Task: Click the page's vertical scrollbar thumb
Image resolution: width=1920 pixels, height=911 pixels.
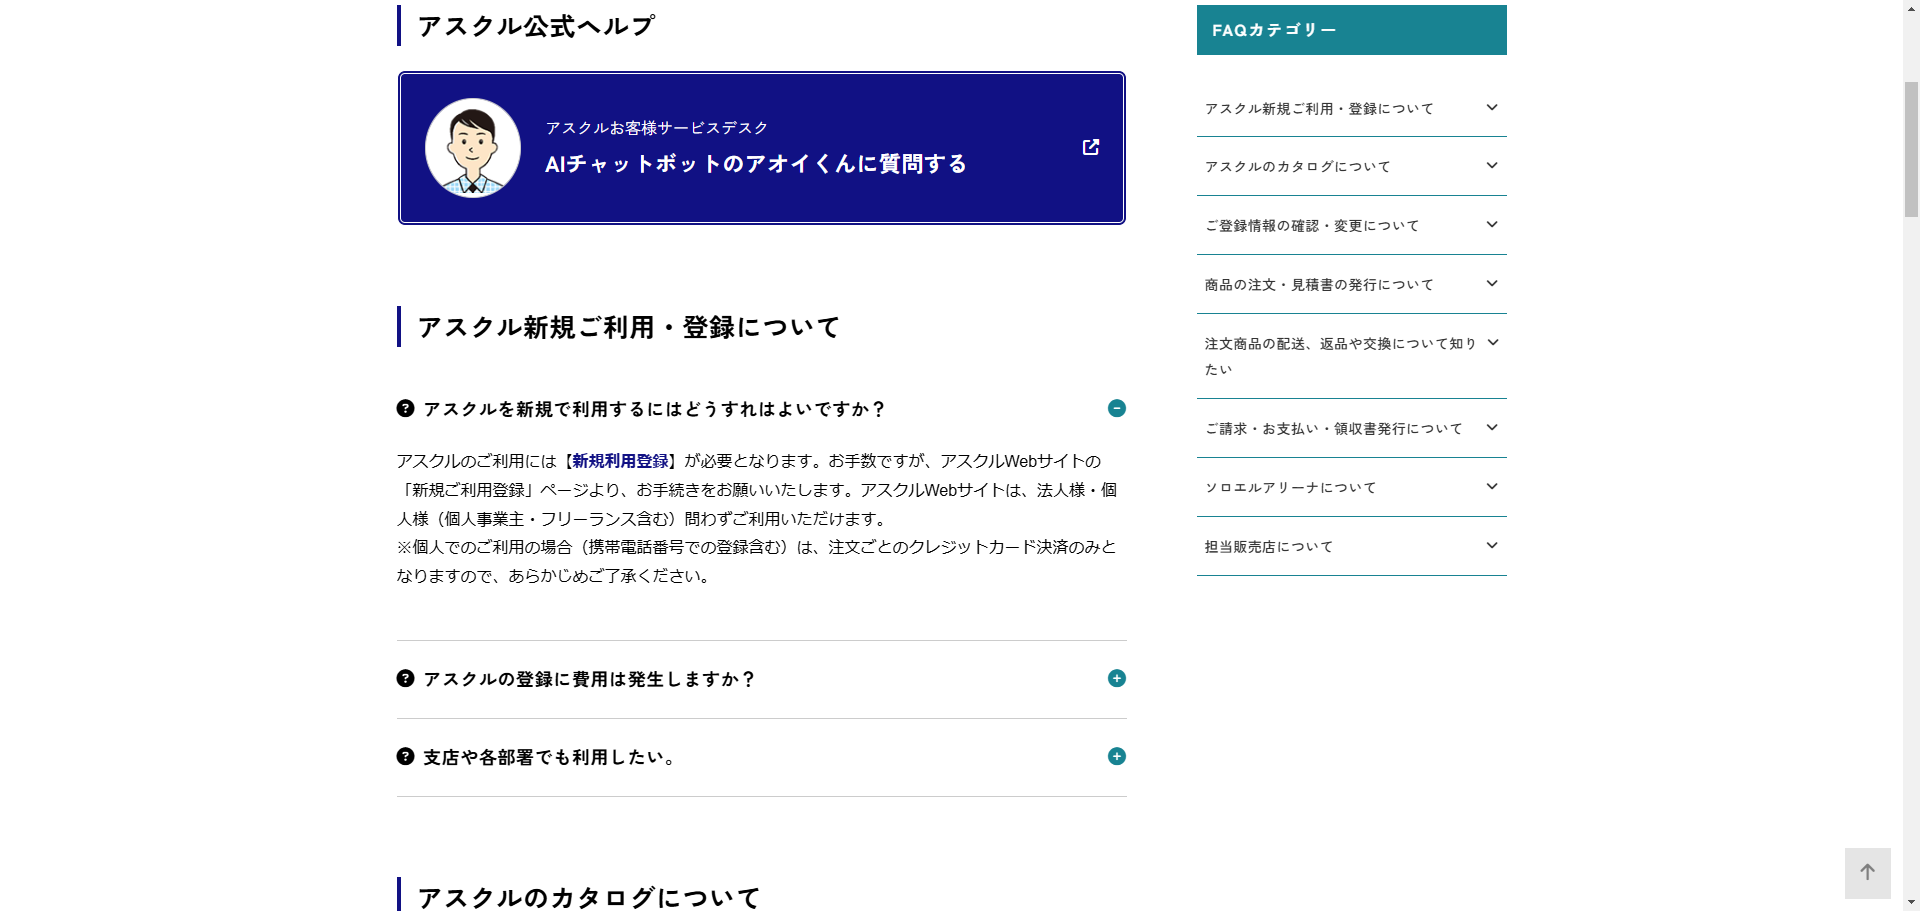Action: point(1911,148)
